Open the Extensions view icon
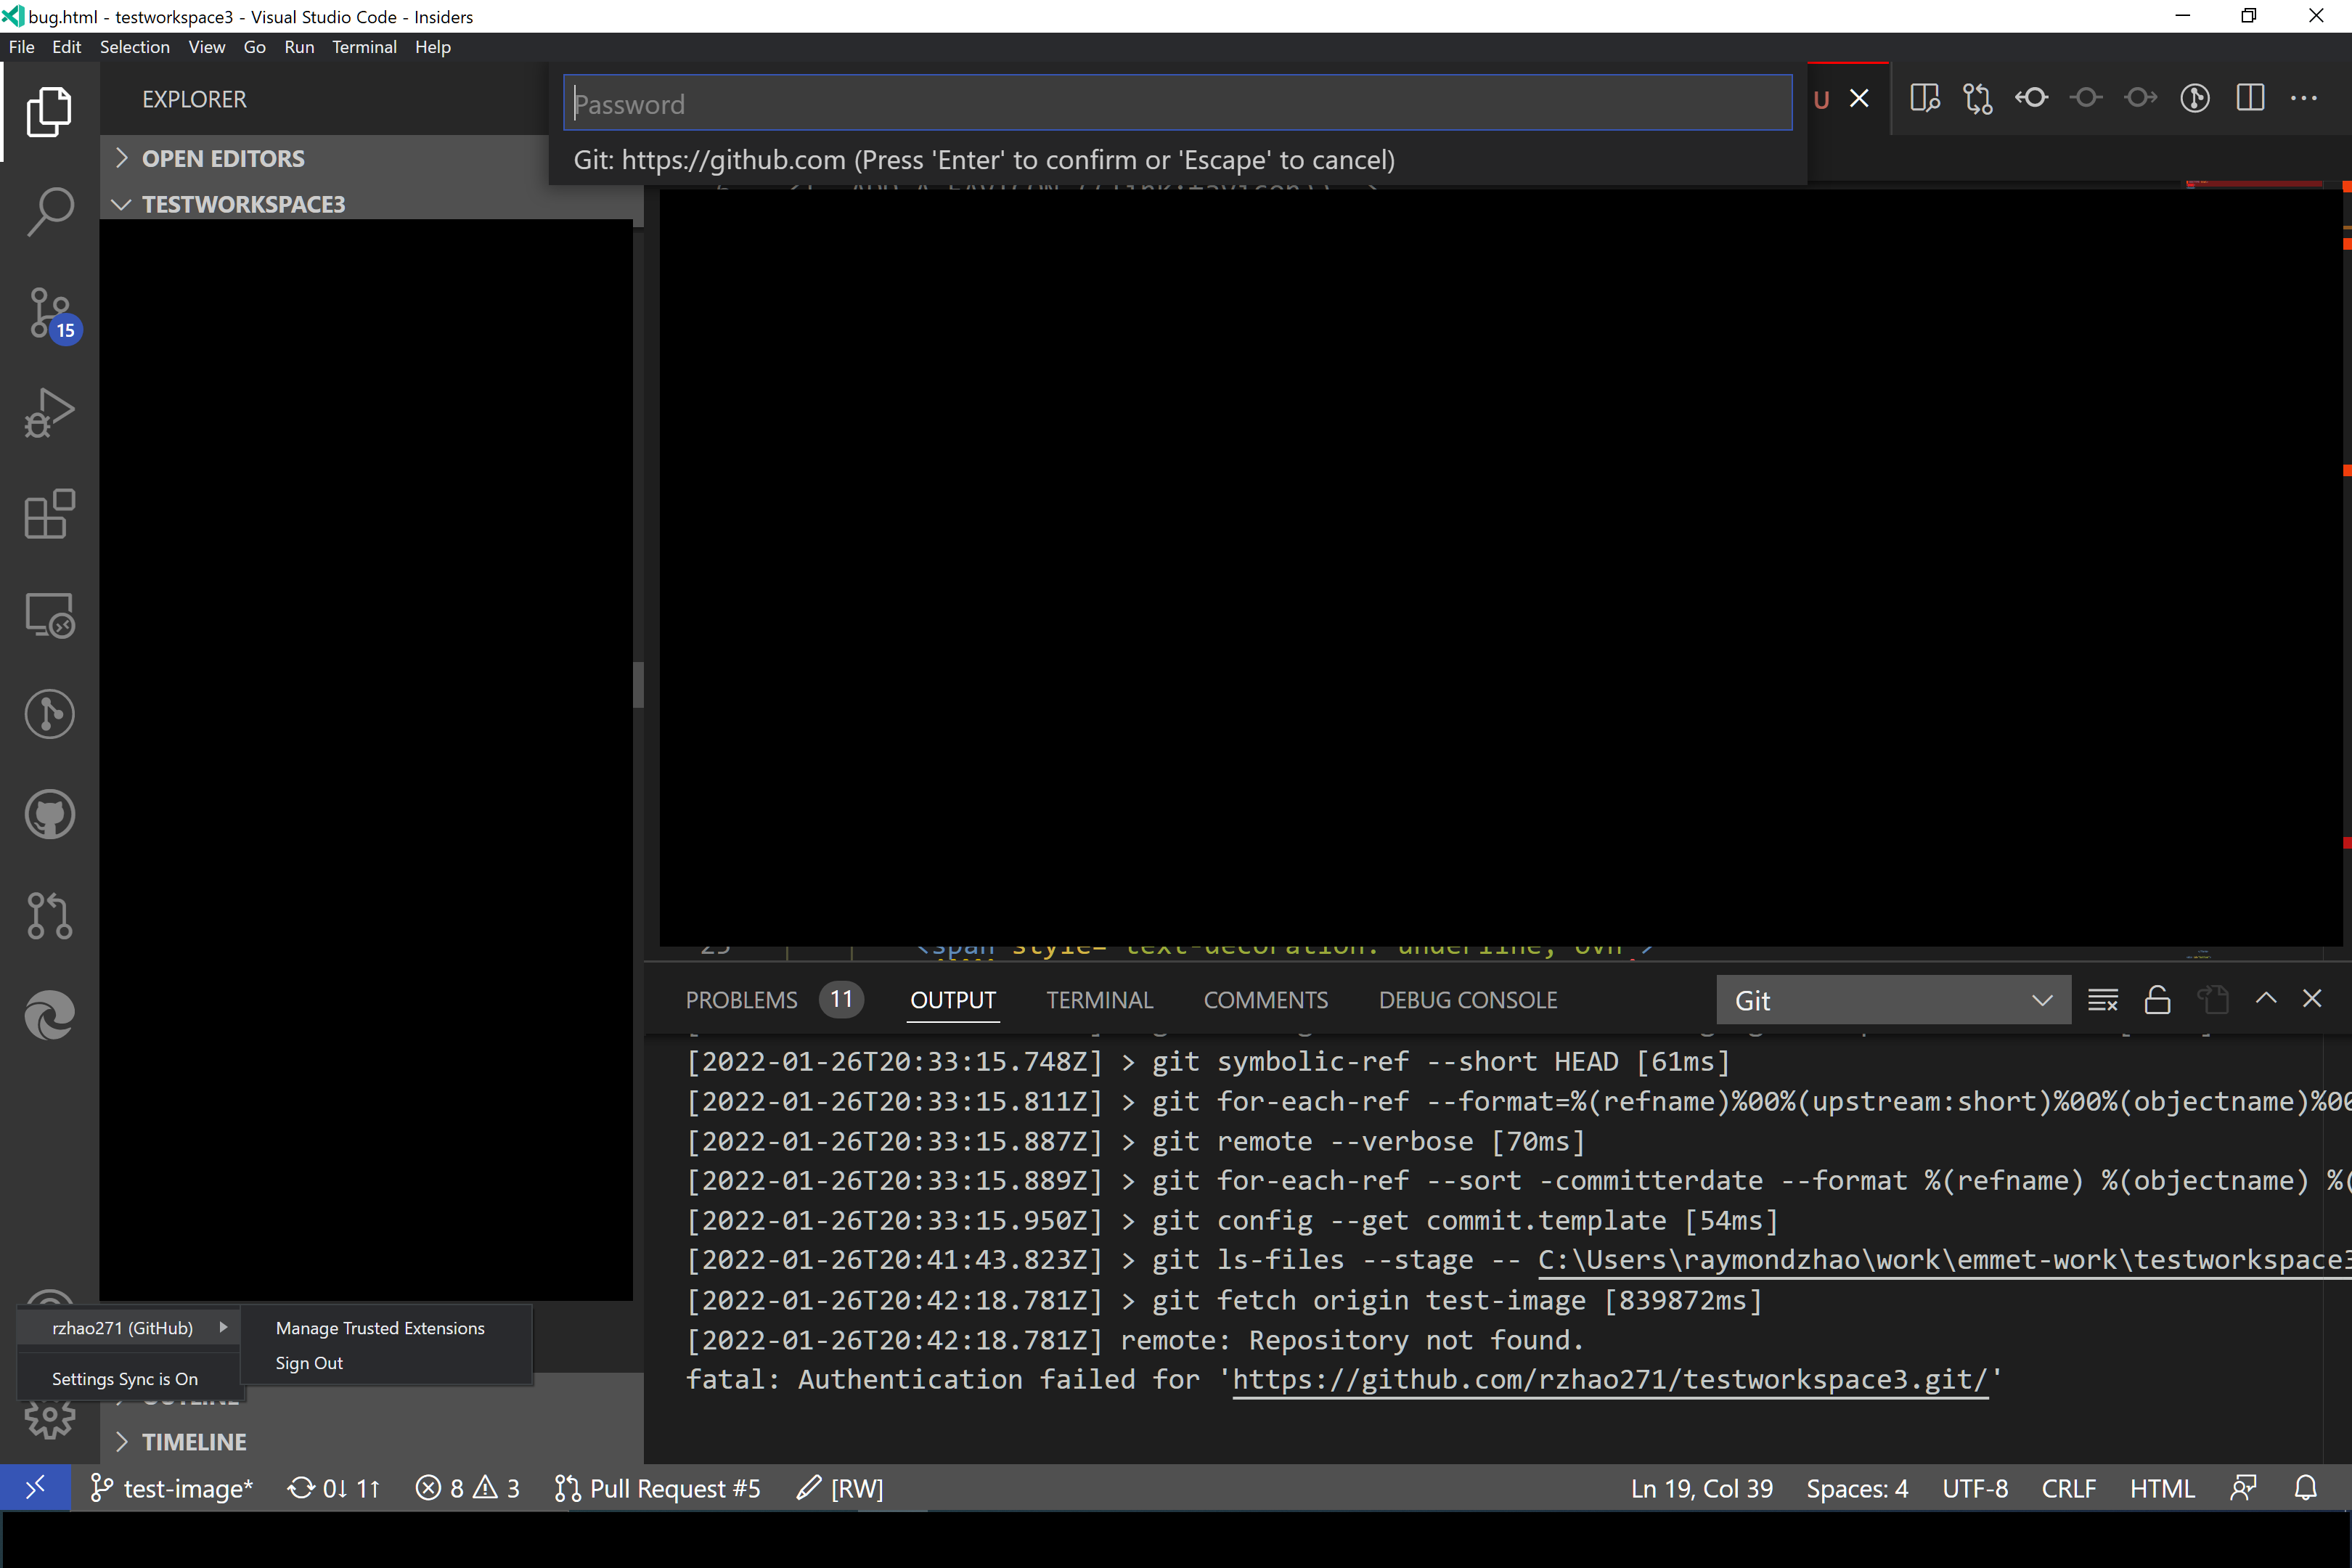The width and height of the screenshot is (2352, 1568). click(x=49, y=514)
